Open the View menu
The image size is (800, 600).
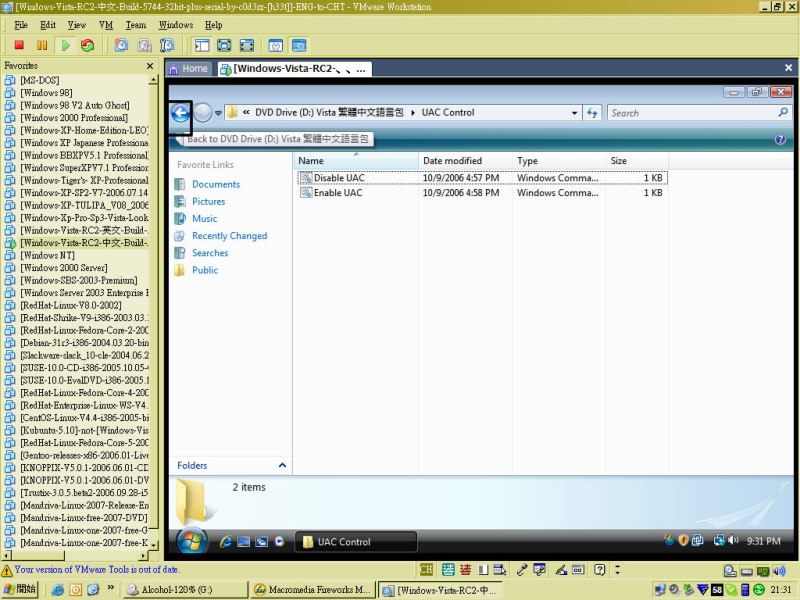77,24
